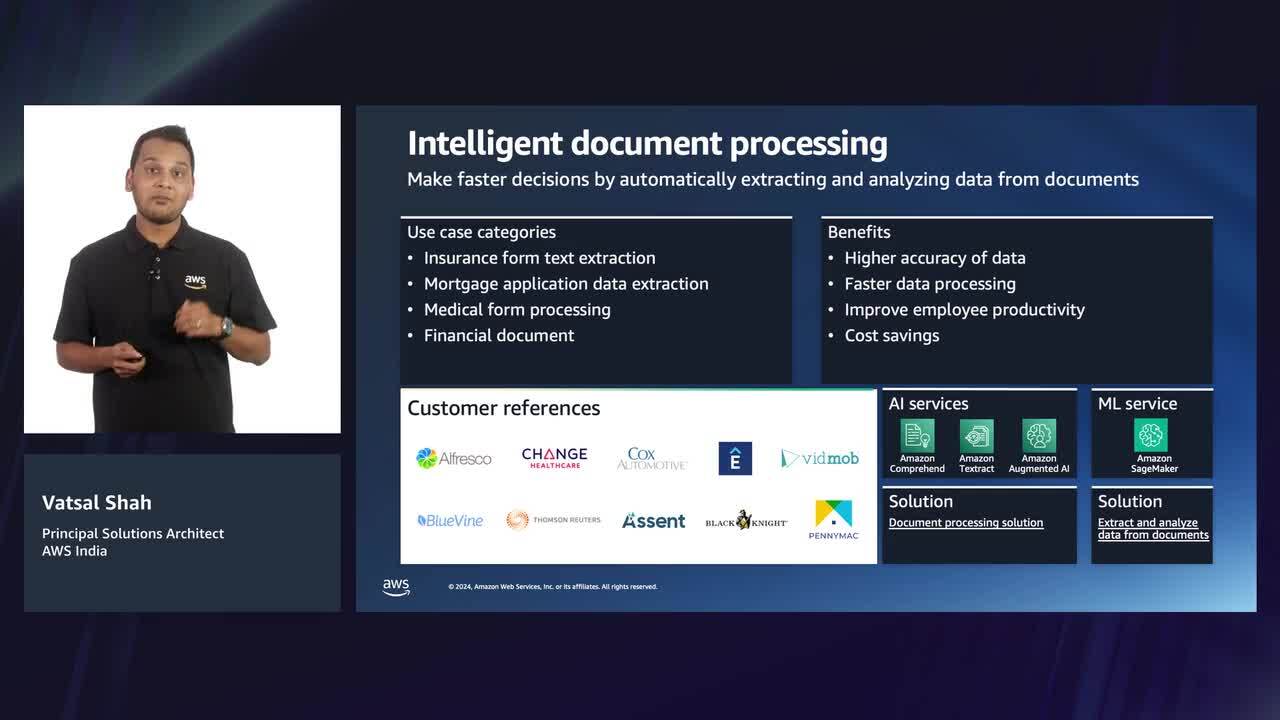1280x720 pixels.
Task: Click the Benefits heading
Action: [x=859, y=232]
